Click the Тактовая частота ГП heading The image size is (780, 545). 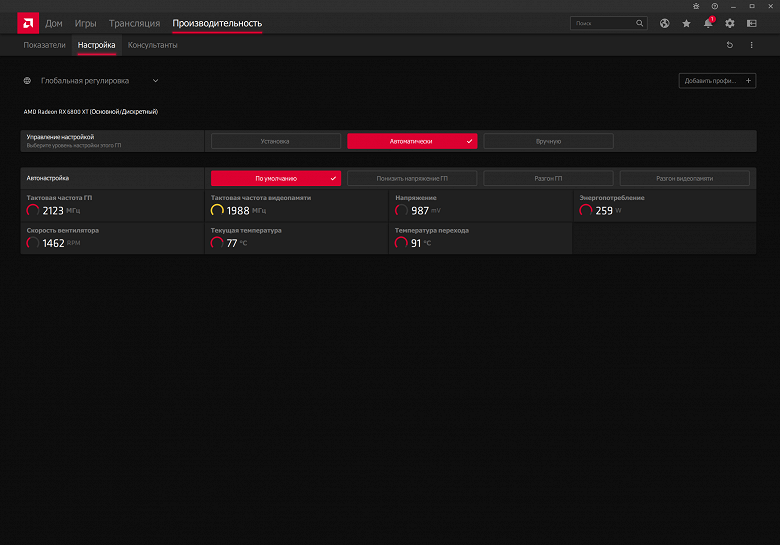click(x=59, y=197)
